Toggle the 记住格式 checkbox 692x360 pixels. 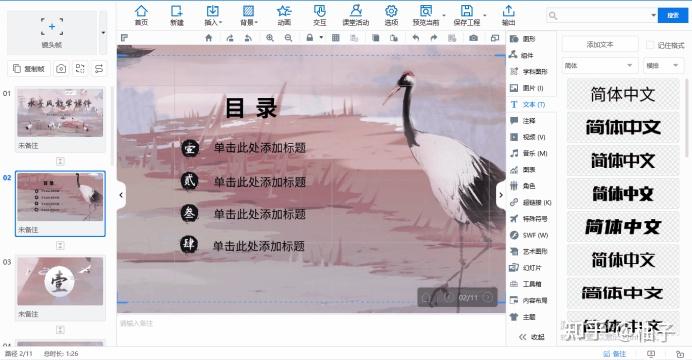click(x=650, y=45)
